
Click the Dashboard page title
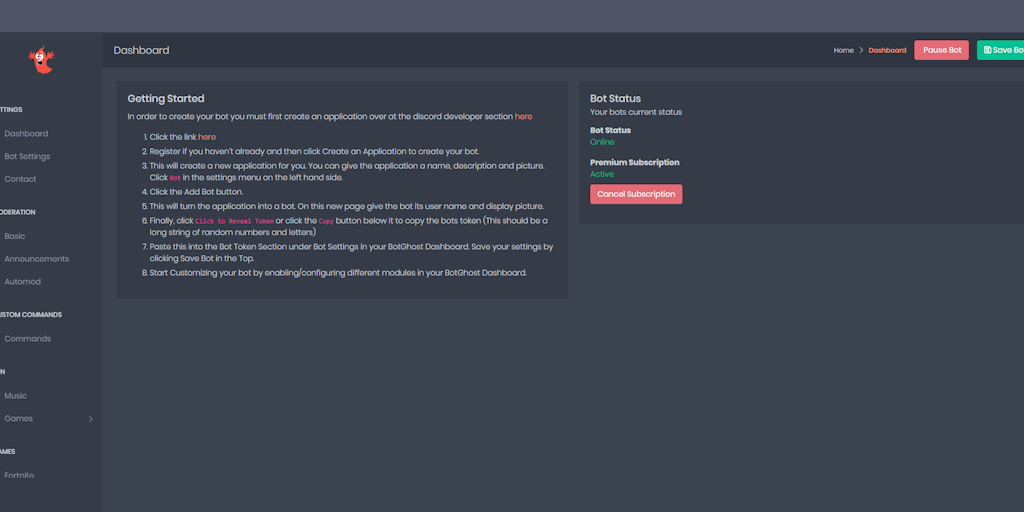[x=141, y=50]
